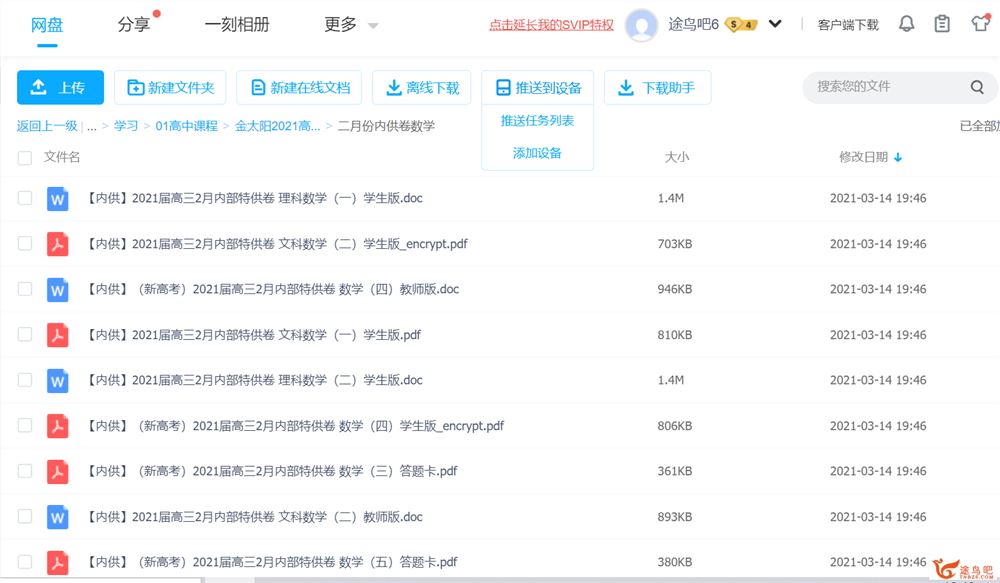Open file 数学（五）答题卡.pdf by name
This screenshot has width=1000, height=583.
coord(272,563)
